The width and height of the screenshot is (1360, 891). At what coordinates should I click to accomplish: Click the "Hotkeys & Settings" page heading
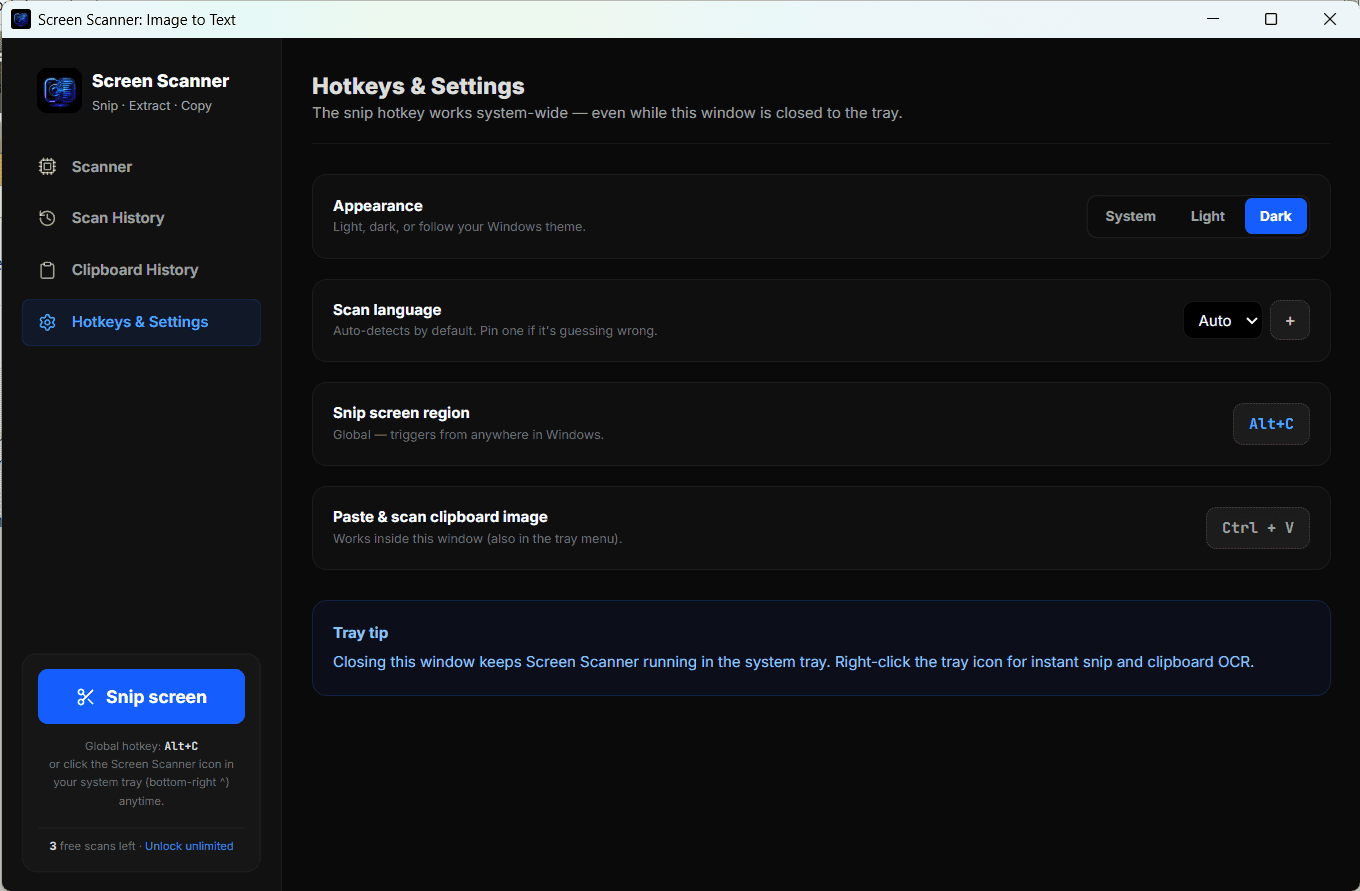coord(418,86)
